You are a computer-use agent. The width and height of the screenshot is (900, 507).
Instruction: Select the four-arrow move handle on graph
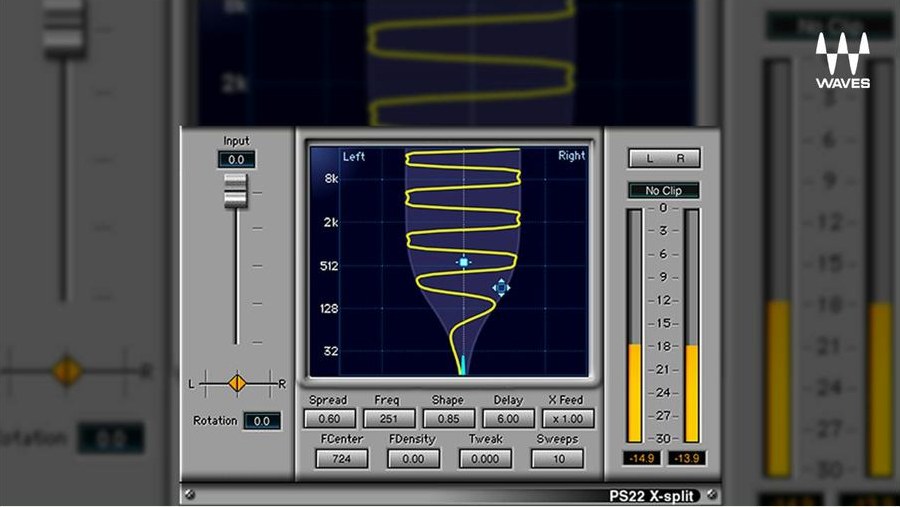(x=501, y=288)
